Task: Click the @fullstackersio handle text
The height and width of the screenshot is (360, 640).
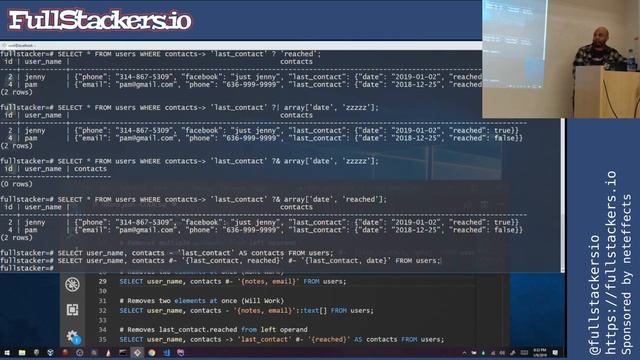Action: [x=594, y=295]
